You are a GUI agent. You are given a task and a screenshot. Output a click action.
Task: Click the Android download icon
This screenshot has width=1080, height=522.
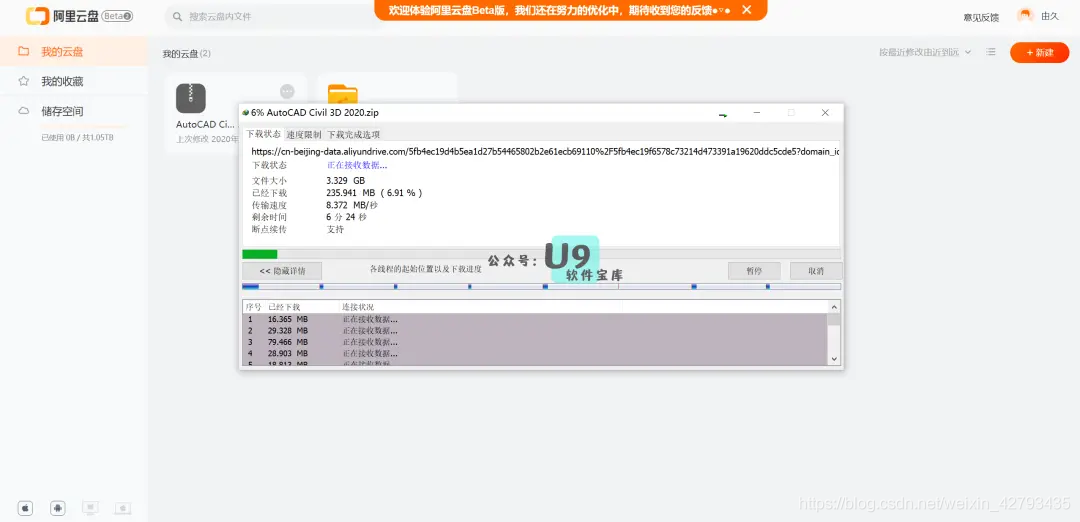pyautogui.click(x=58, y=508)
